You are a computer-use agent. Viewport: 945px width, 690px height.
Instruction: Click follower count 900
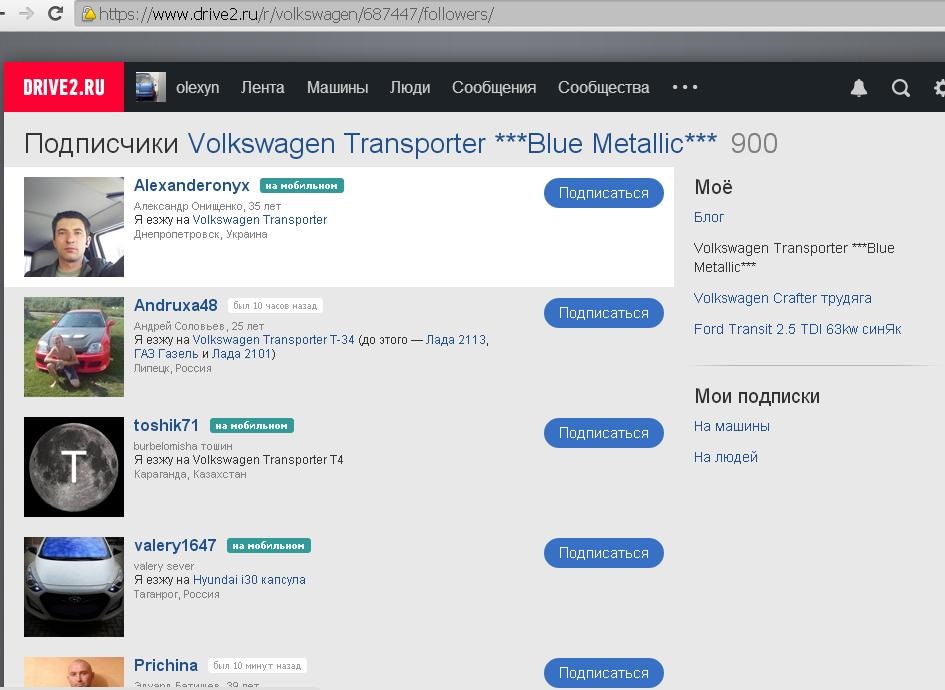click(x=754, y=143)
